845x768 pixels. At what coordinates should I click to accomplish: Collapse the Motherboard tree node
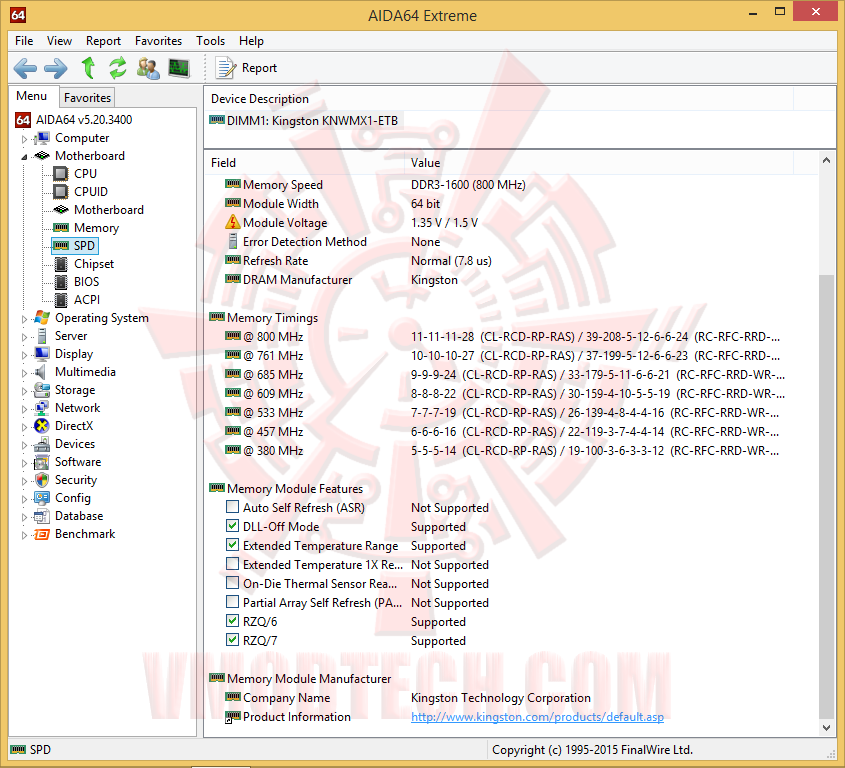coord(24,157)
